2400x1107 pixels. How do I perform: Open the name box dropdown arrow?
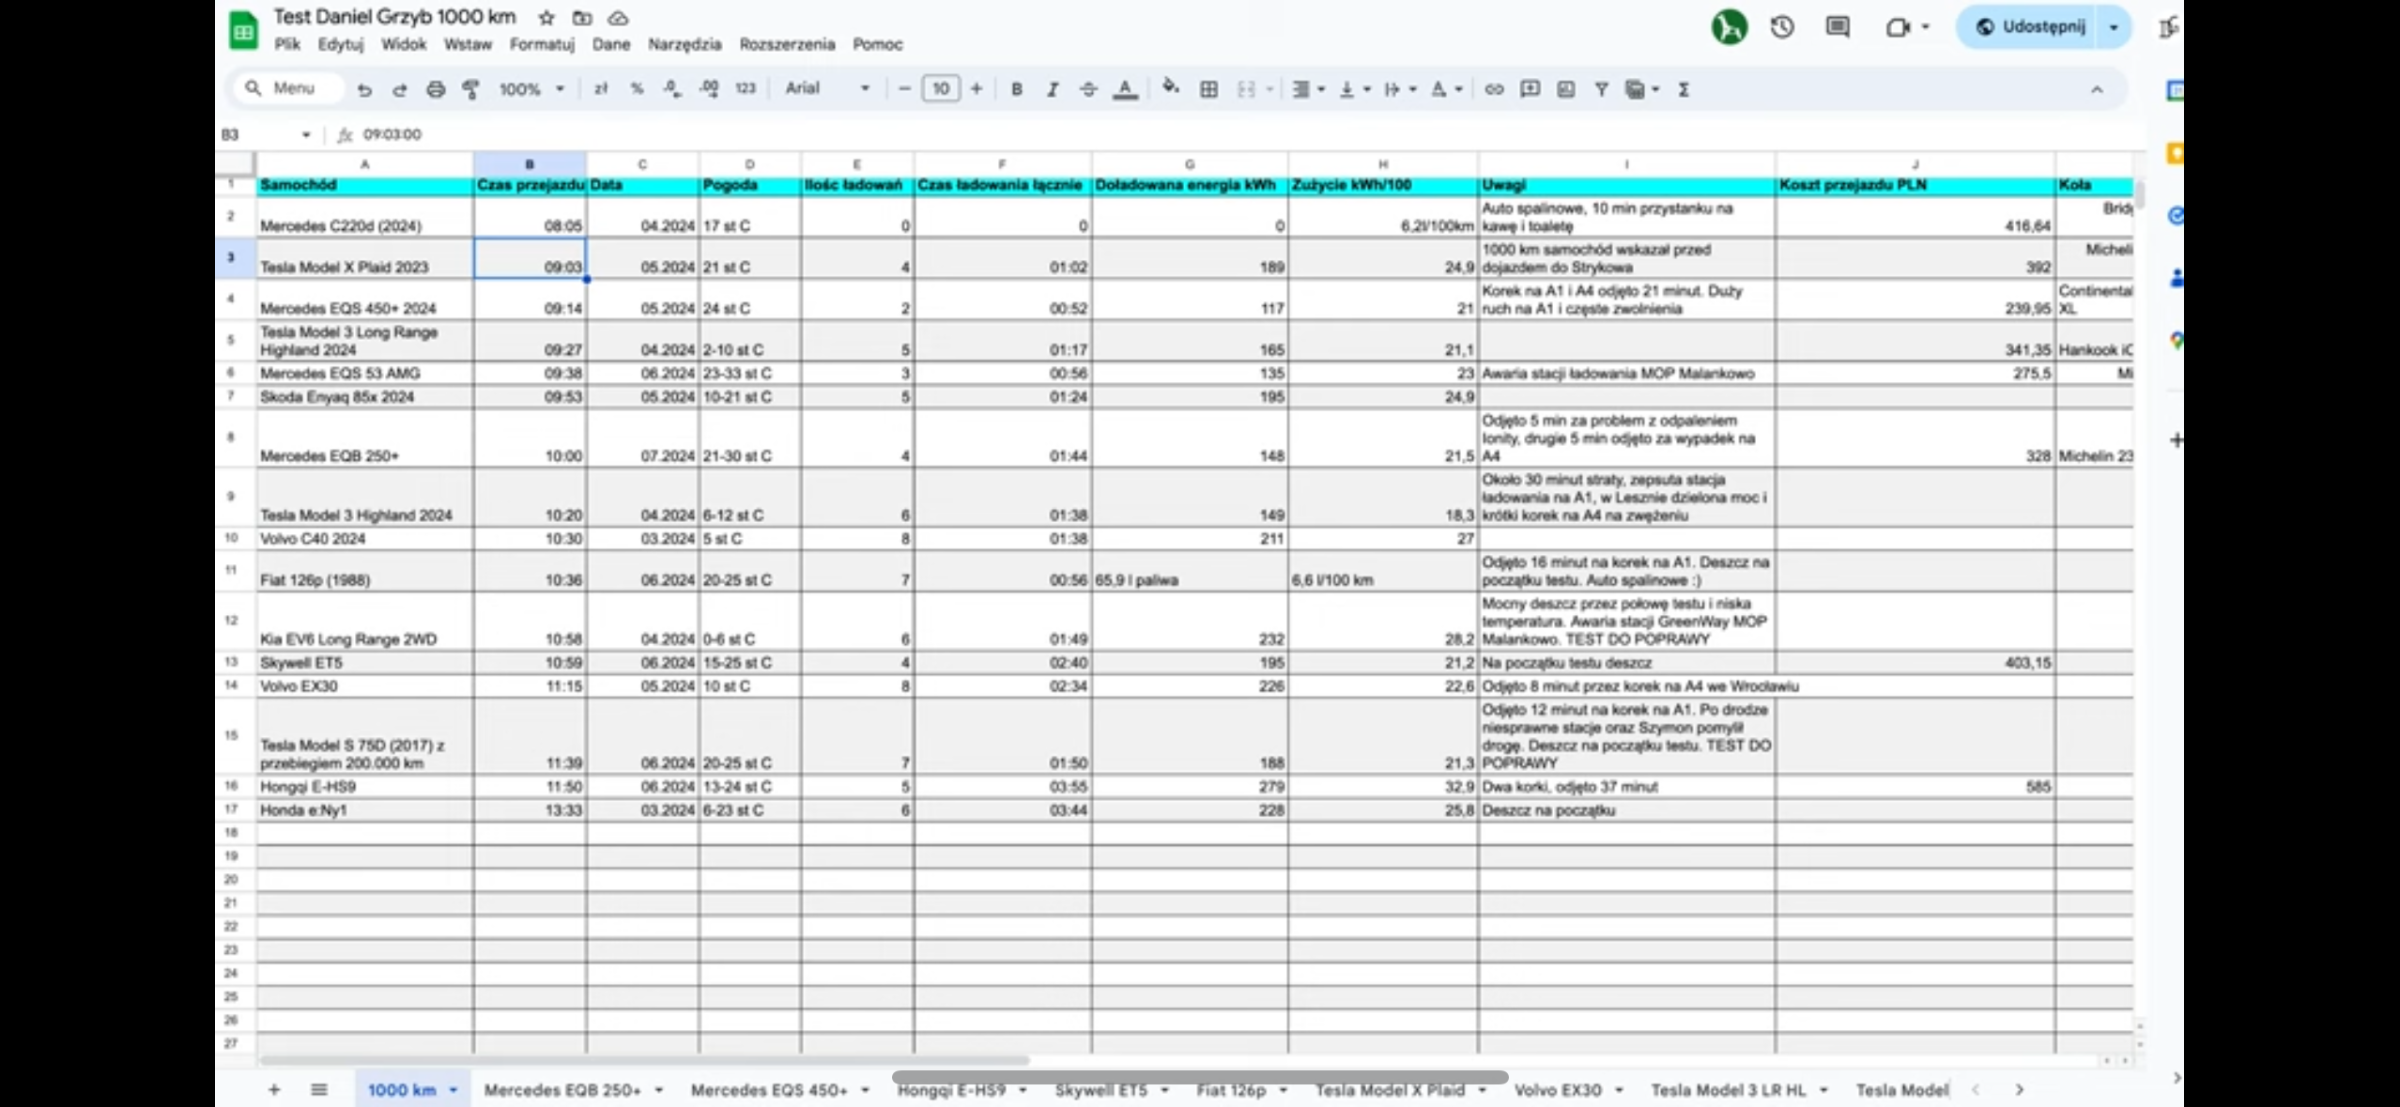coord(306,134)
